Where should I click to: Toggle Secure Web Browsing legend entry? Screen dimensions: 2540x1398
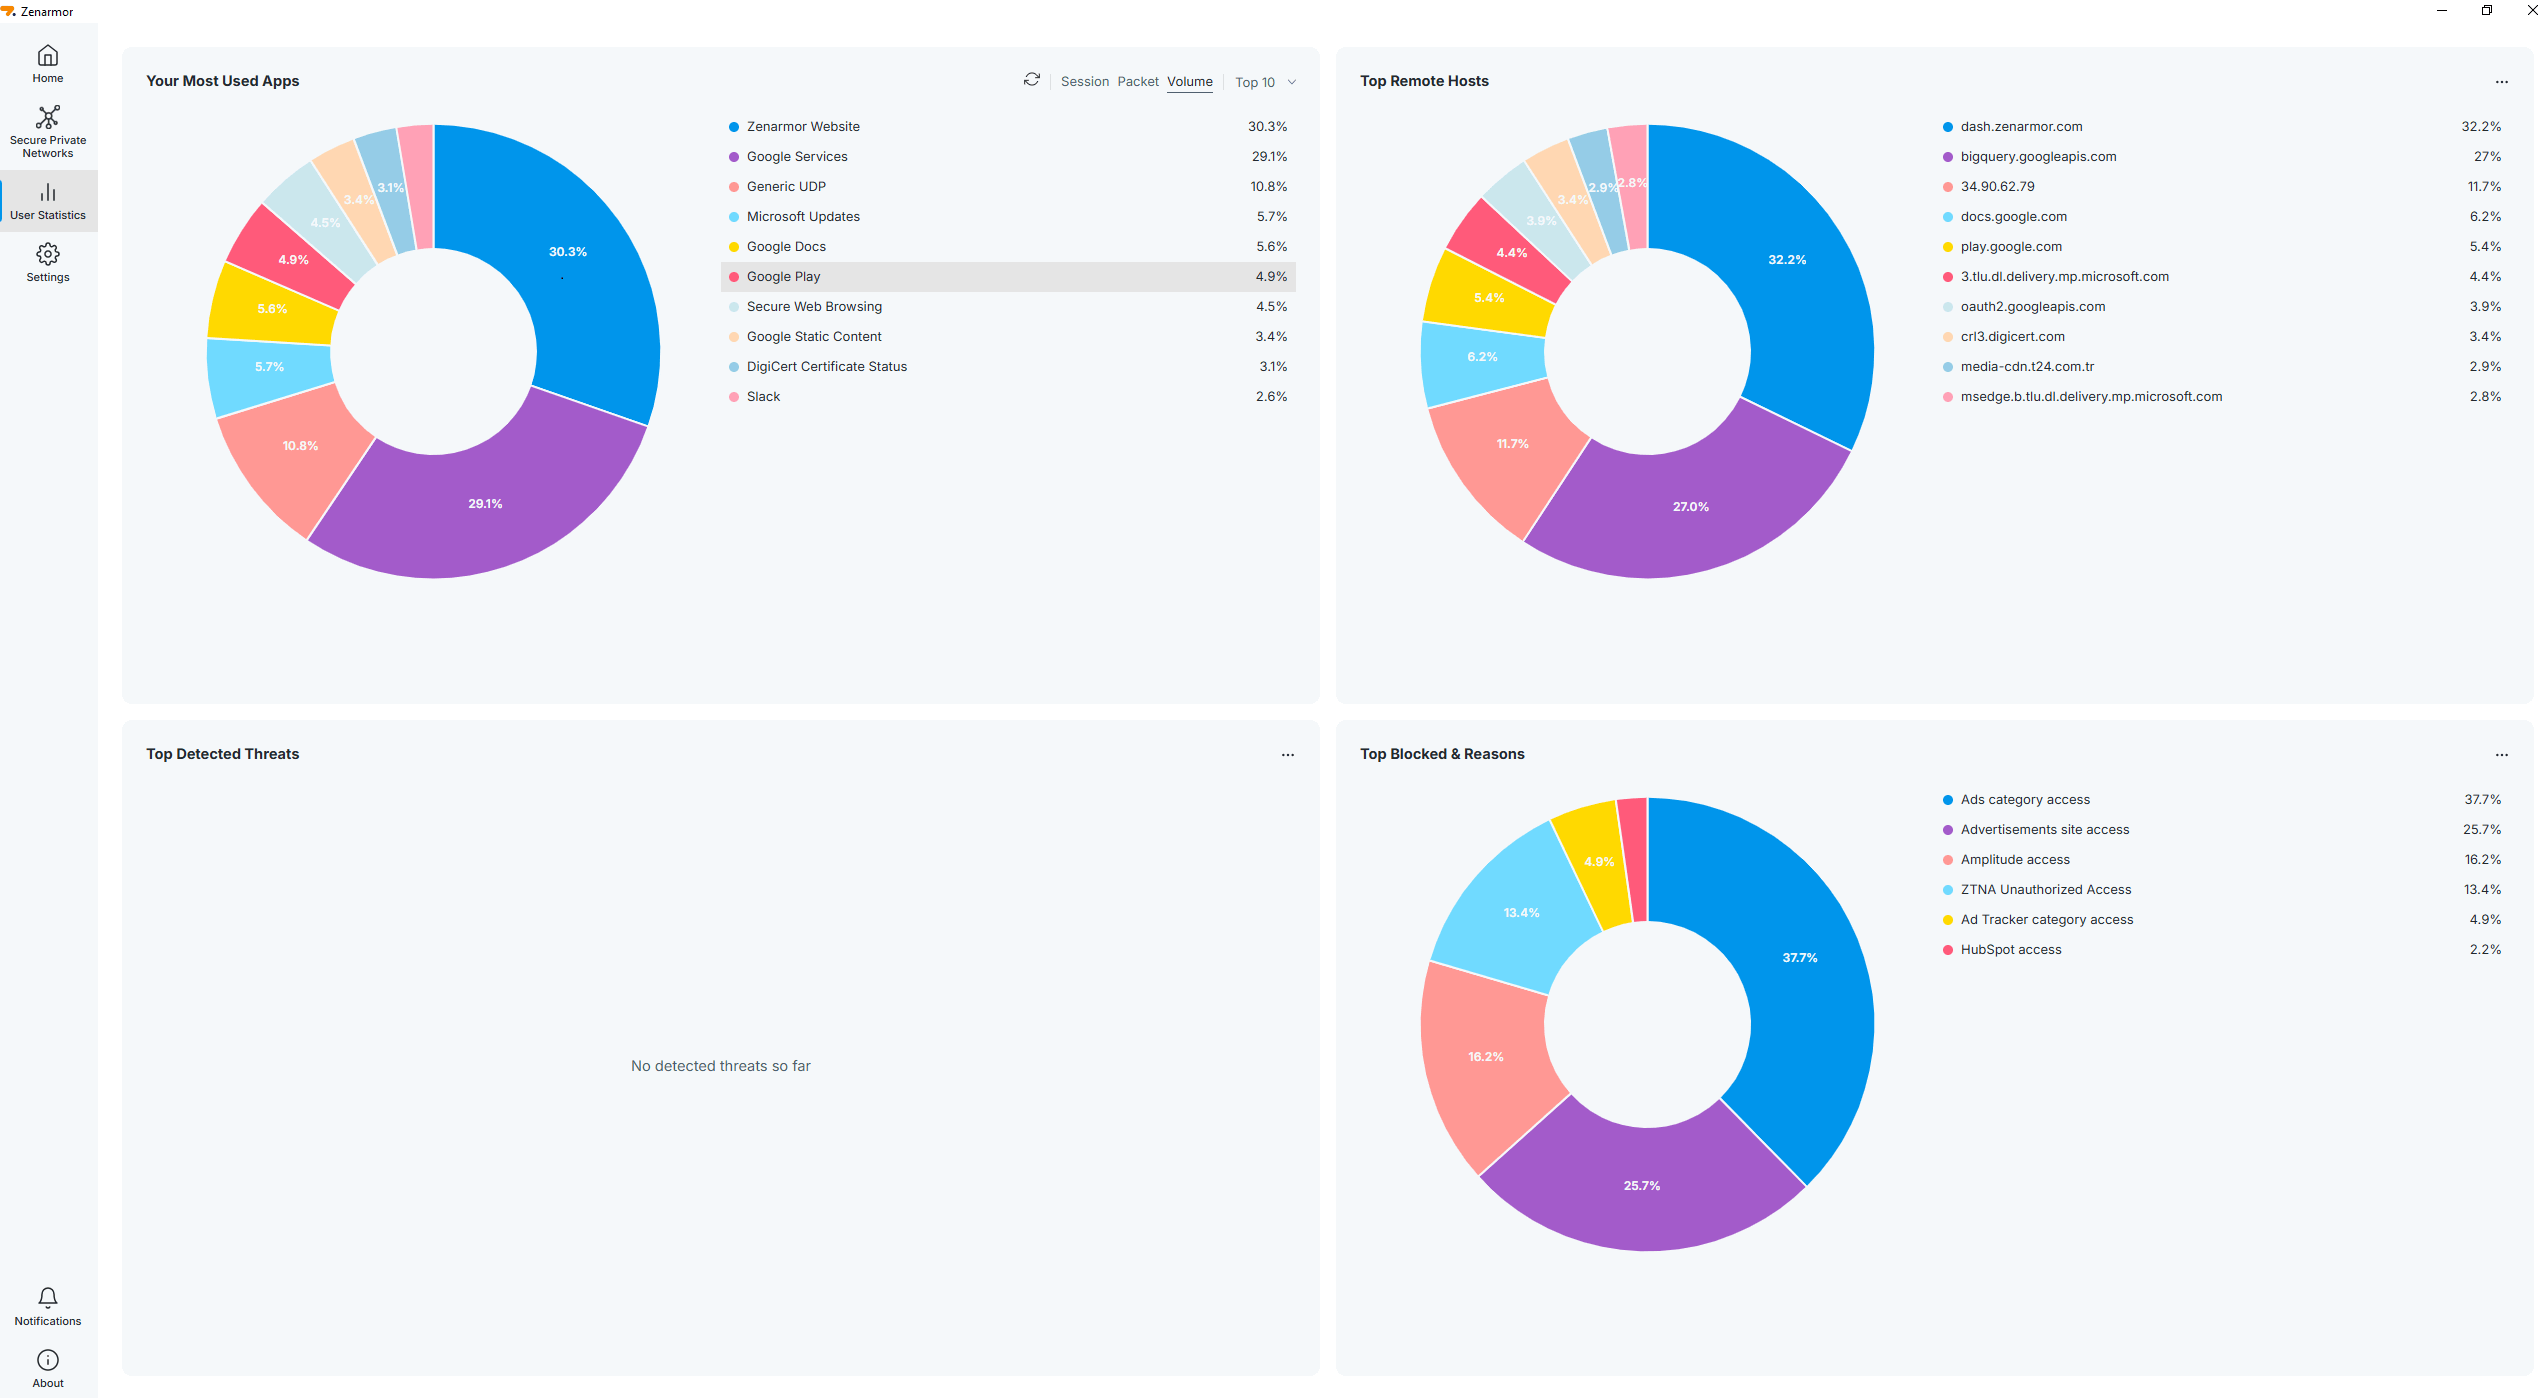[1008, 307]
